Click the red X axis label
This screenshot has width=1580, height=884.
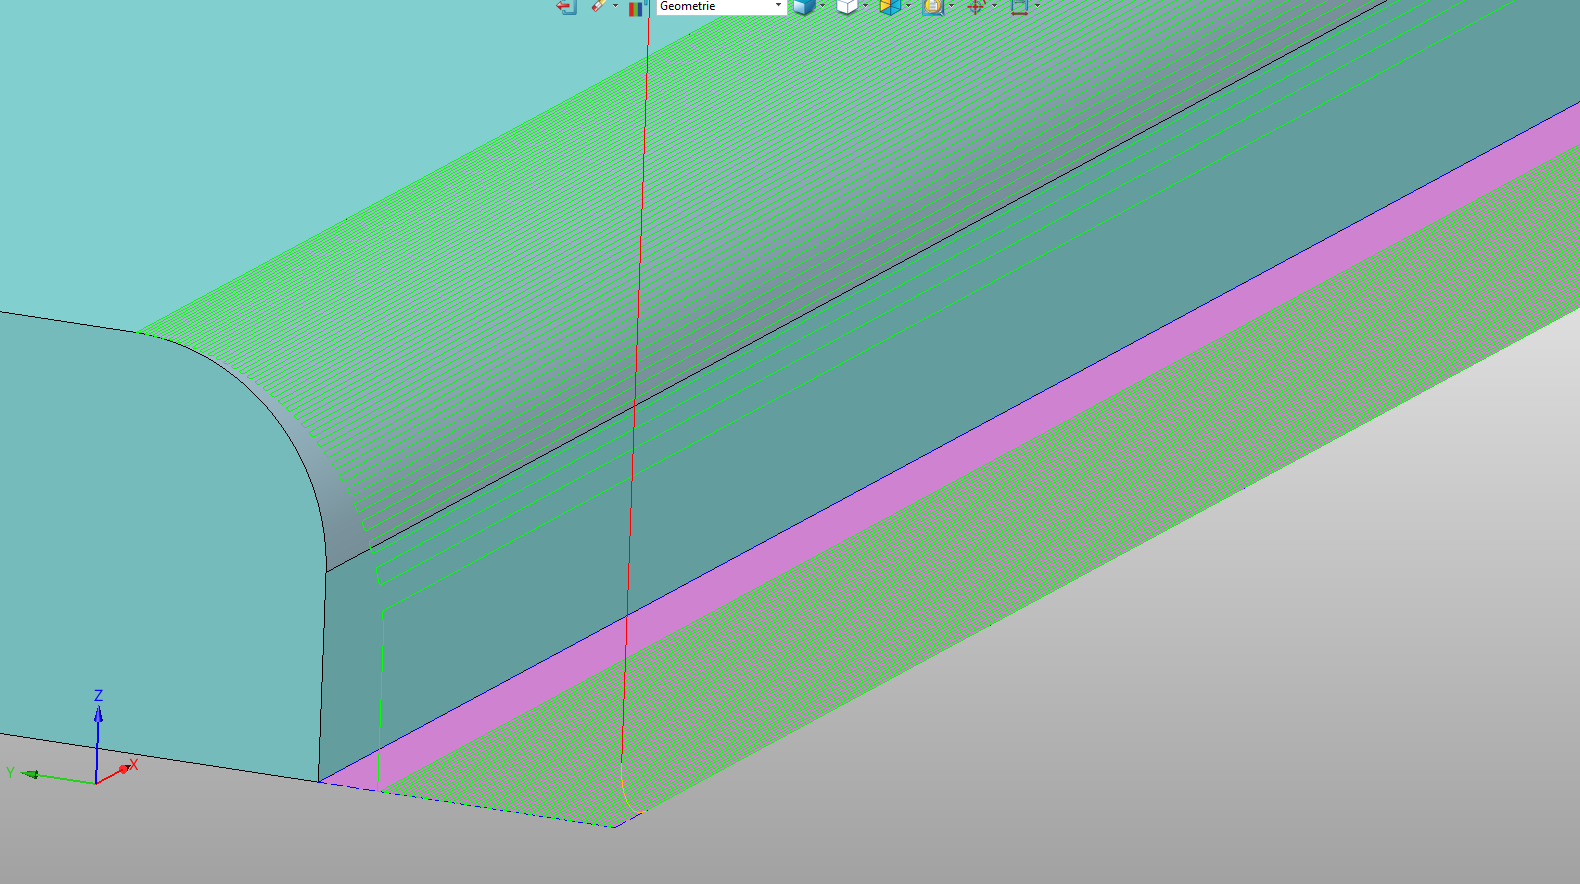point(133,765)
